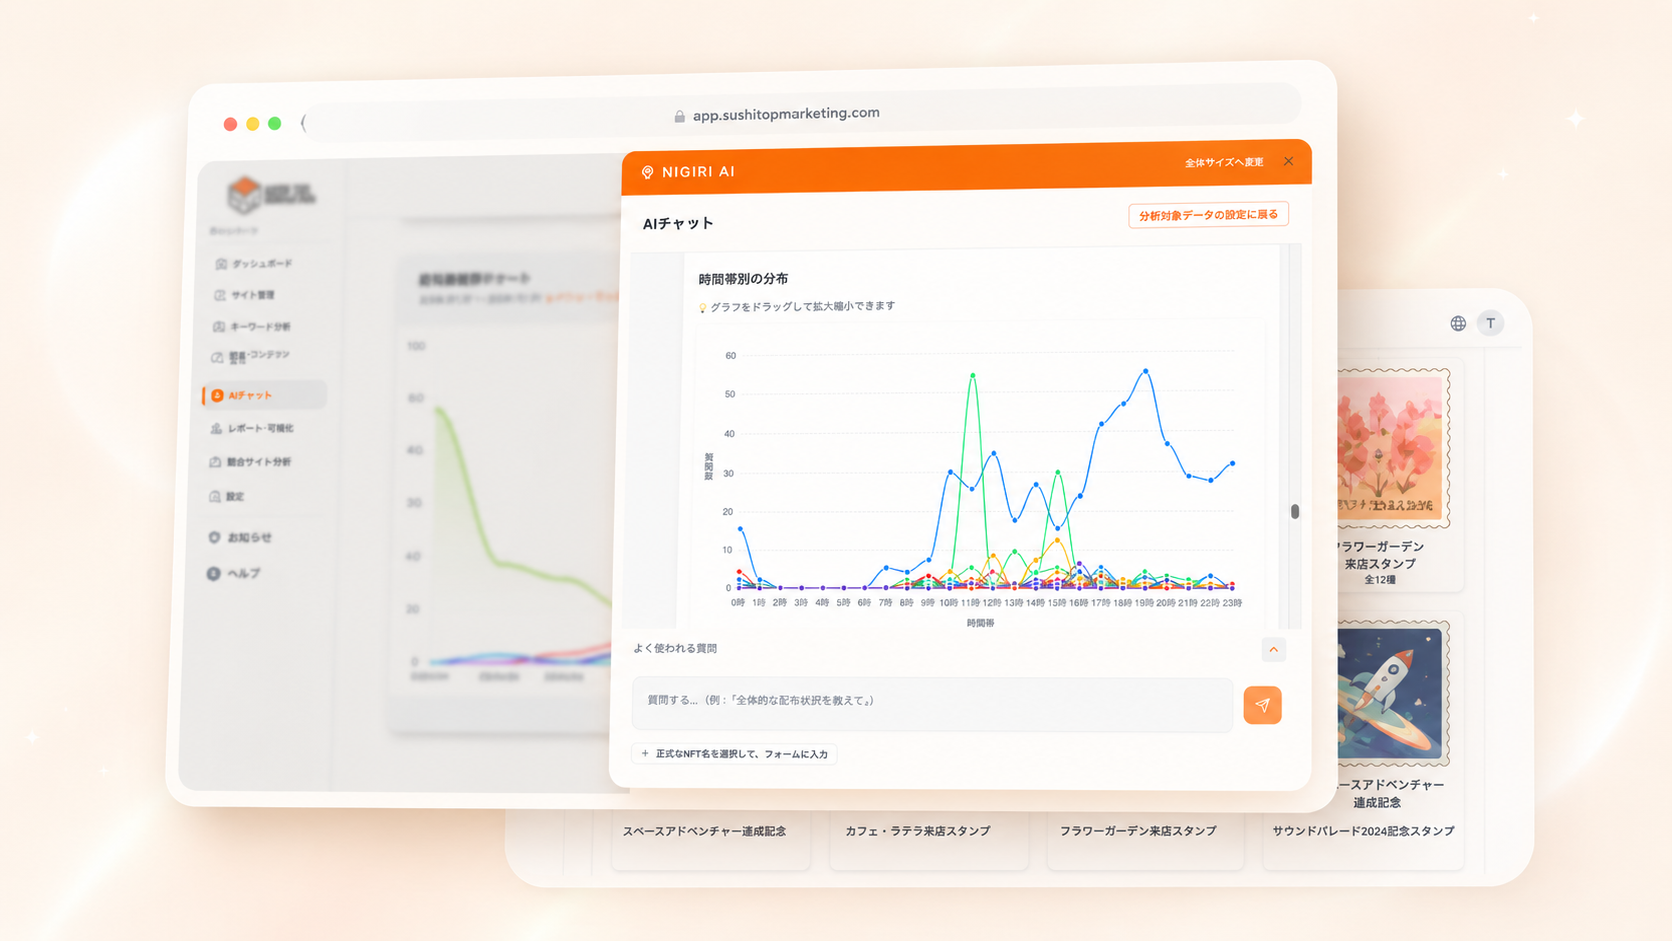Click the 設定 sidebar icon
The image size is (1672, 941).
214,496
